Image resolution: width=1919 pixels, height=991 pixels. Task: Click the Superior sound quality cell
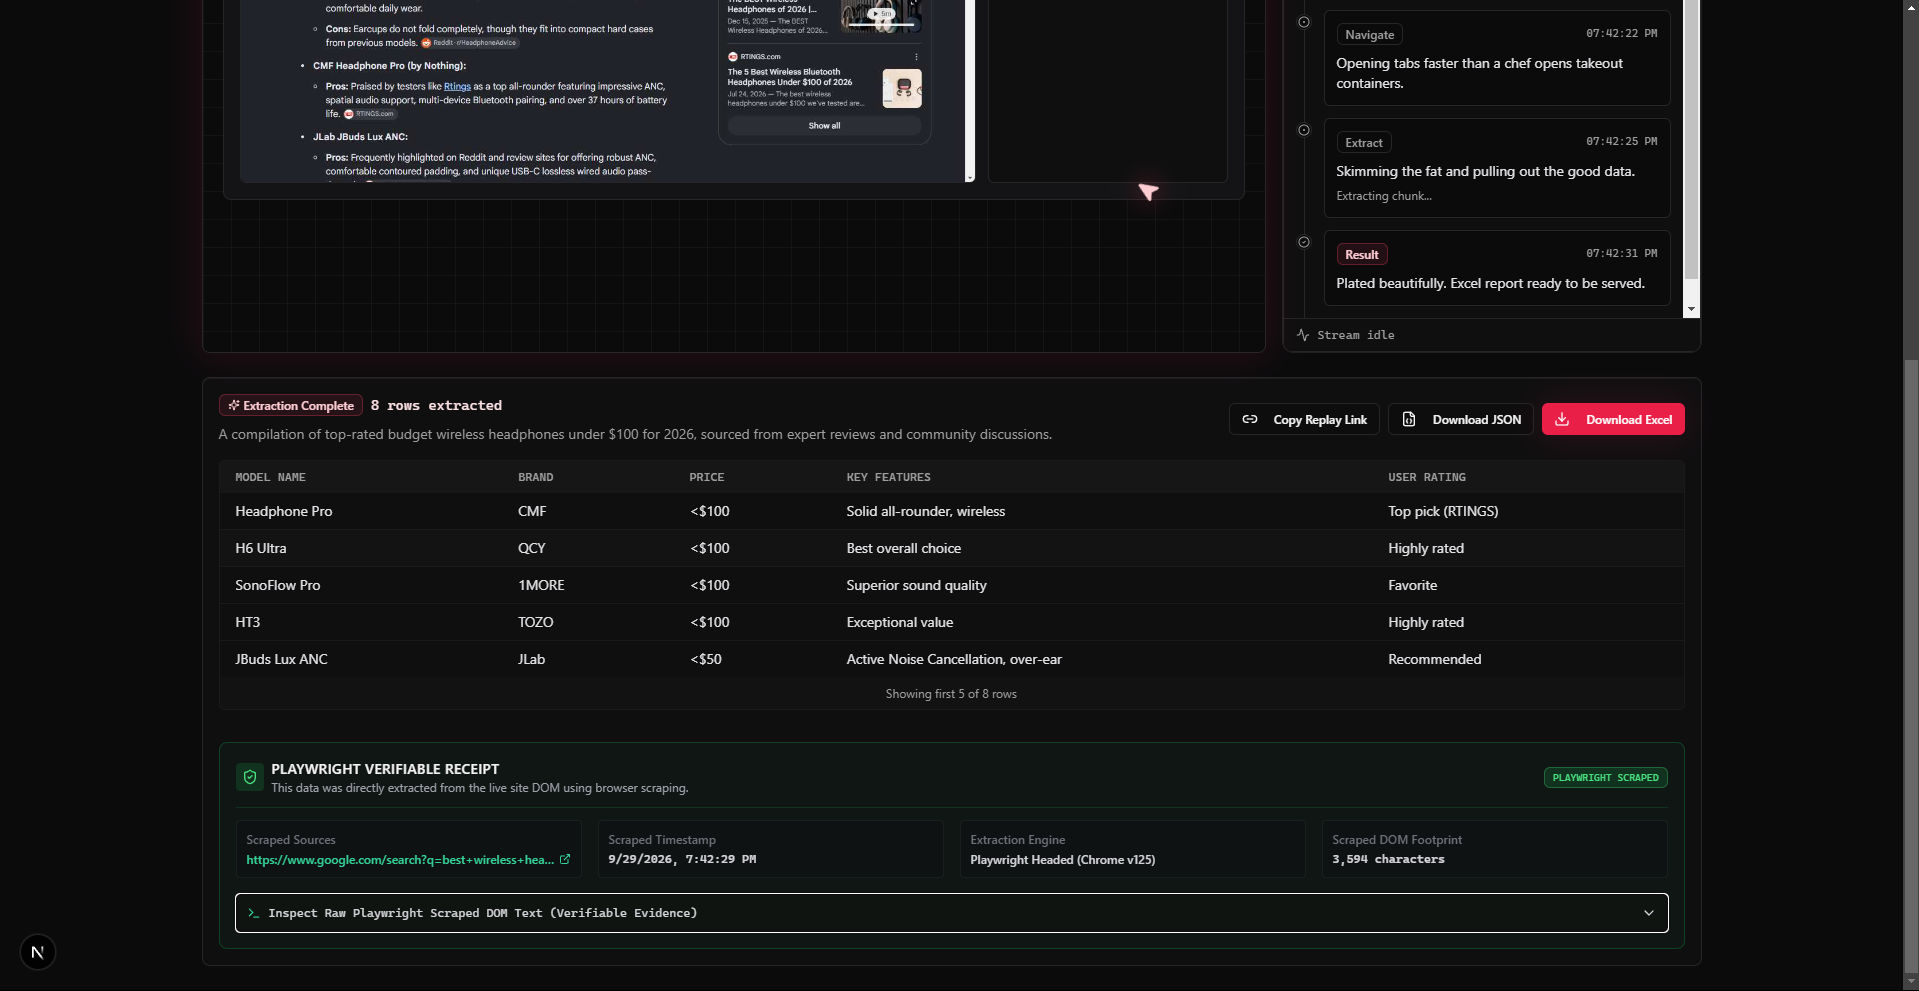[916, 585]
